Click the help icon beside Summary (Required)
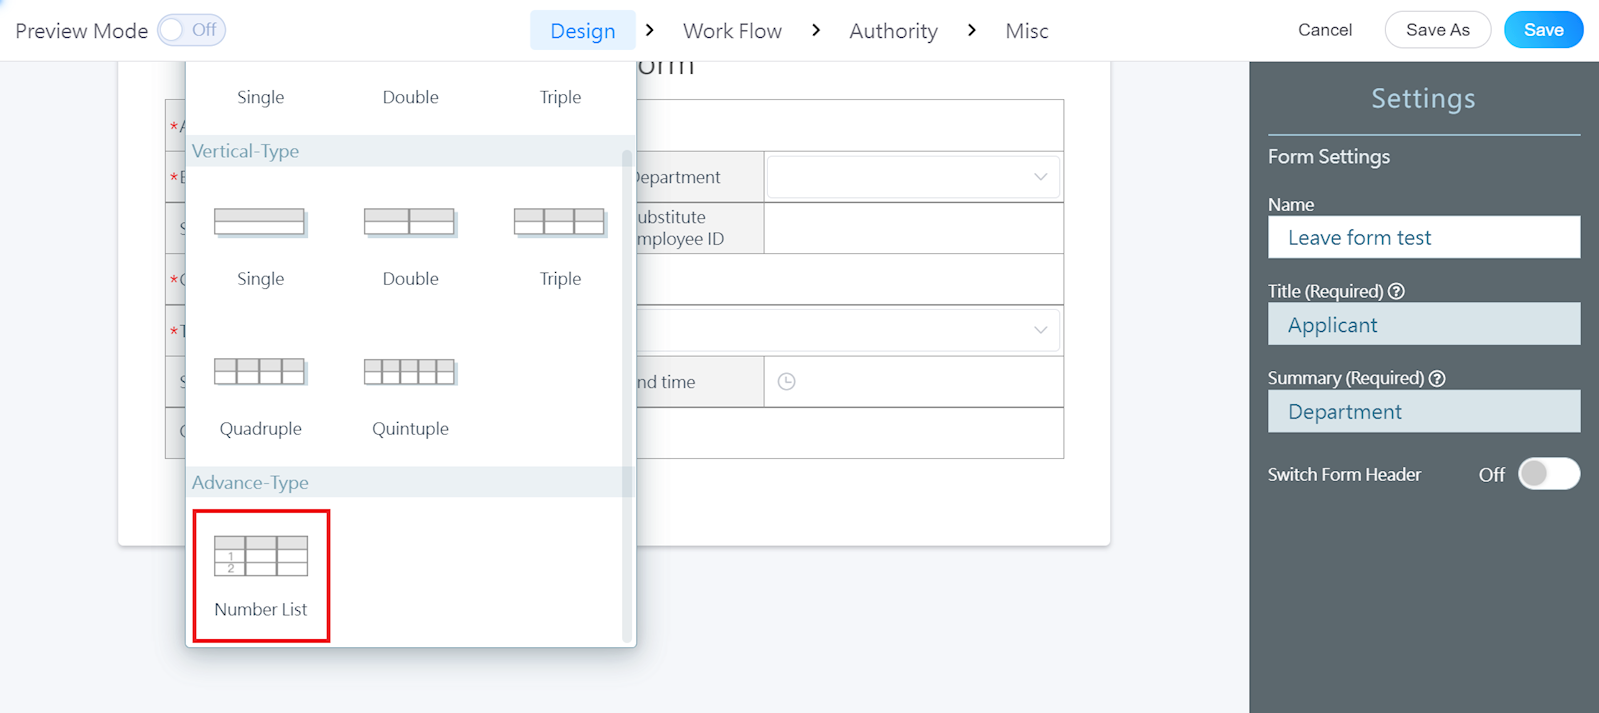Image resolution: width=1599 pixels, height=713 pixels. tap(1437, 378)
